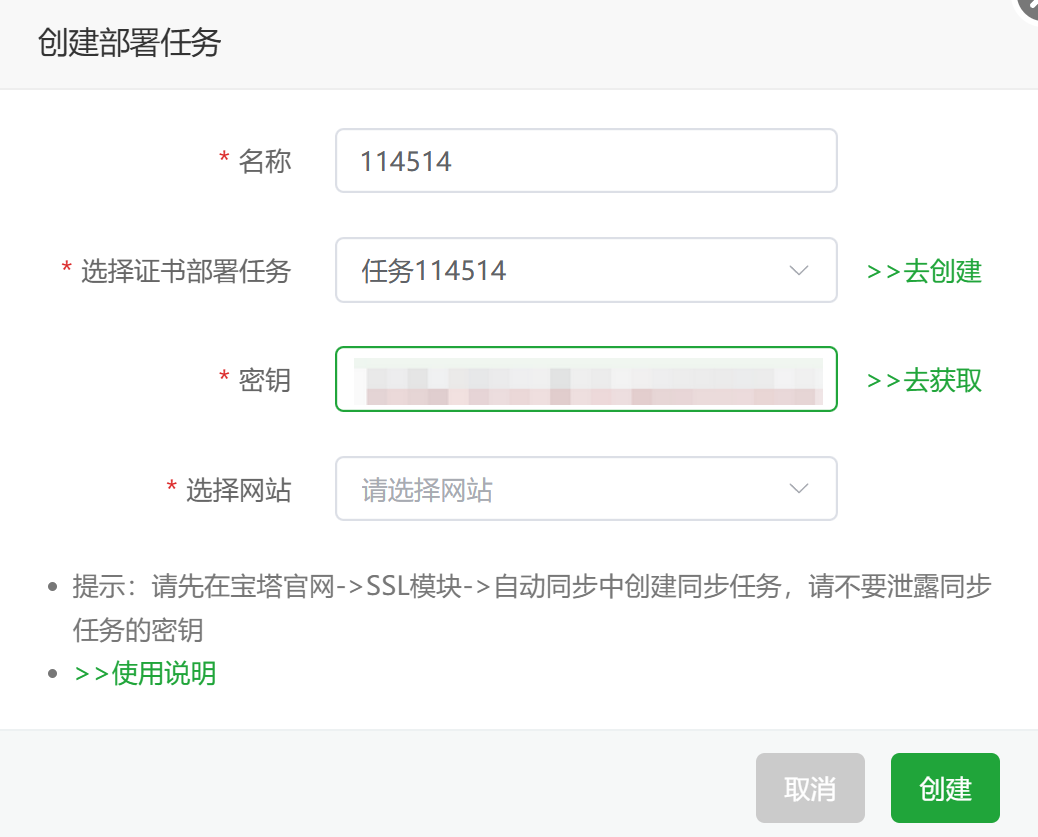Open the >>去创建 link to create a task
1038x837 pixels.
[x=923, y=271]
